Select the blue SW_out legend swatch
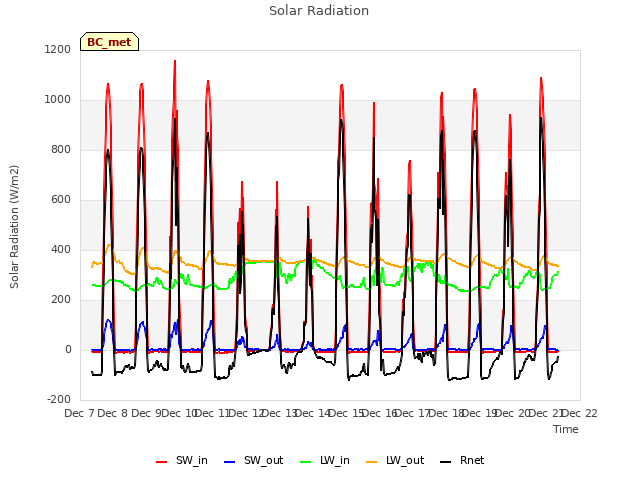640x480 pixels. coord(230,462)
